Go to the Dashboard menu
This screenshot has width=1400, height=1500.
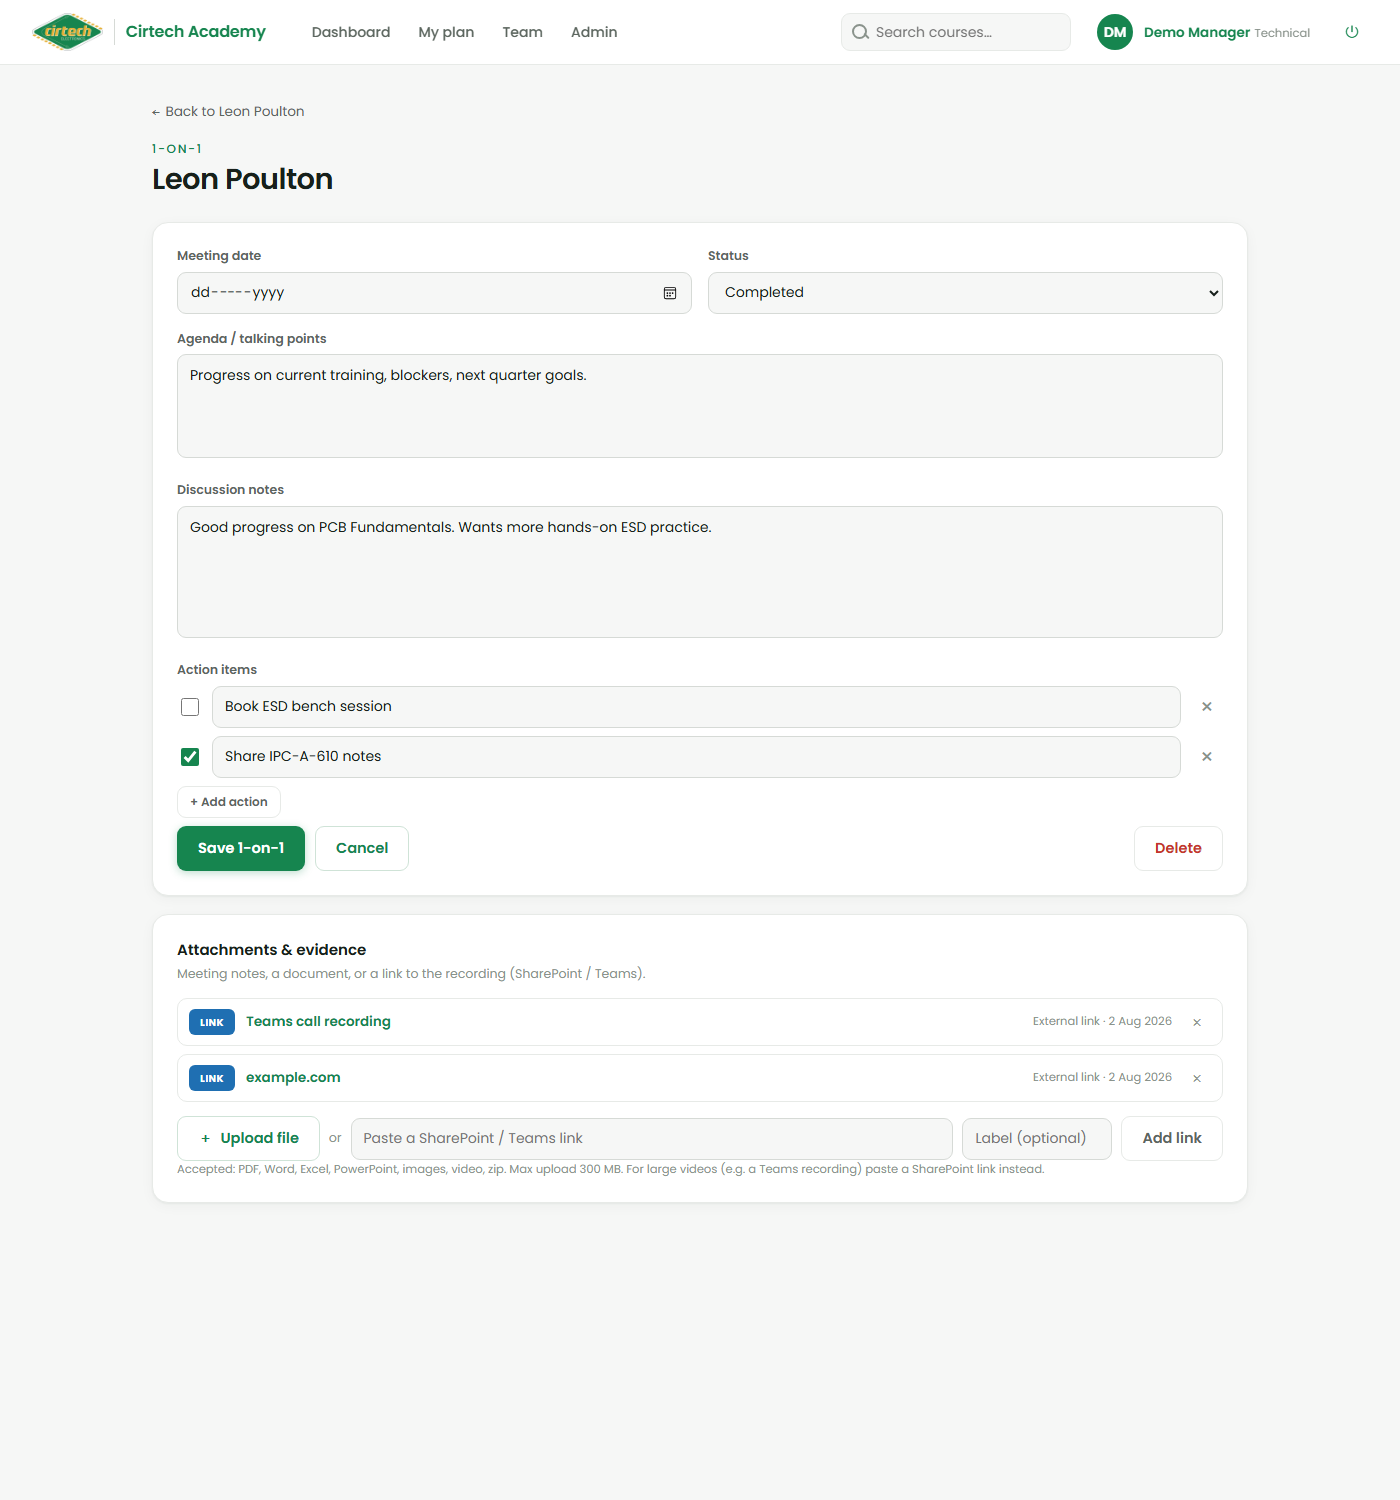[351, 32]
